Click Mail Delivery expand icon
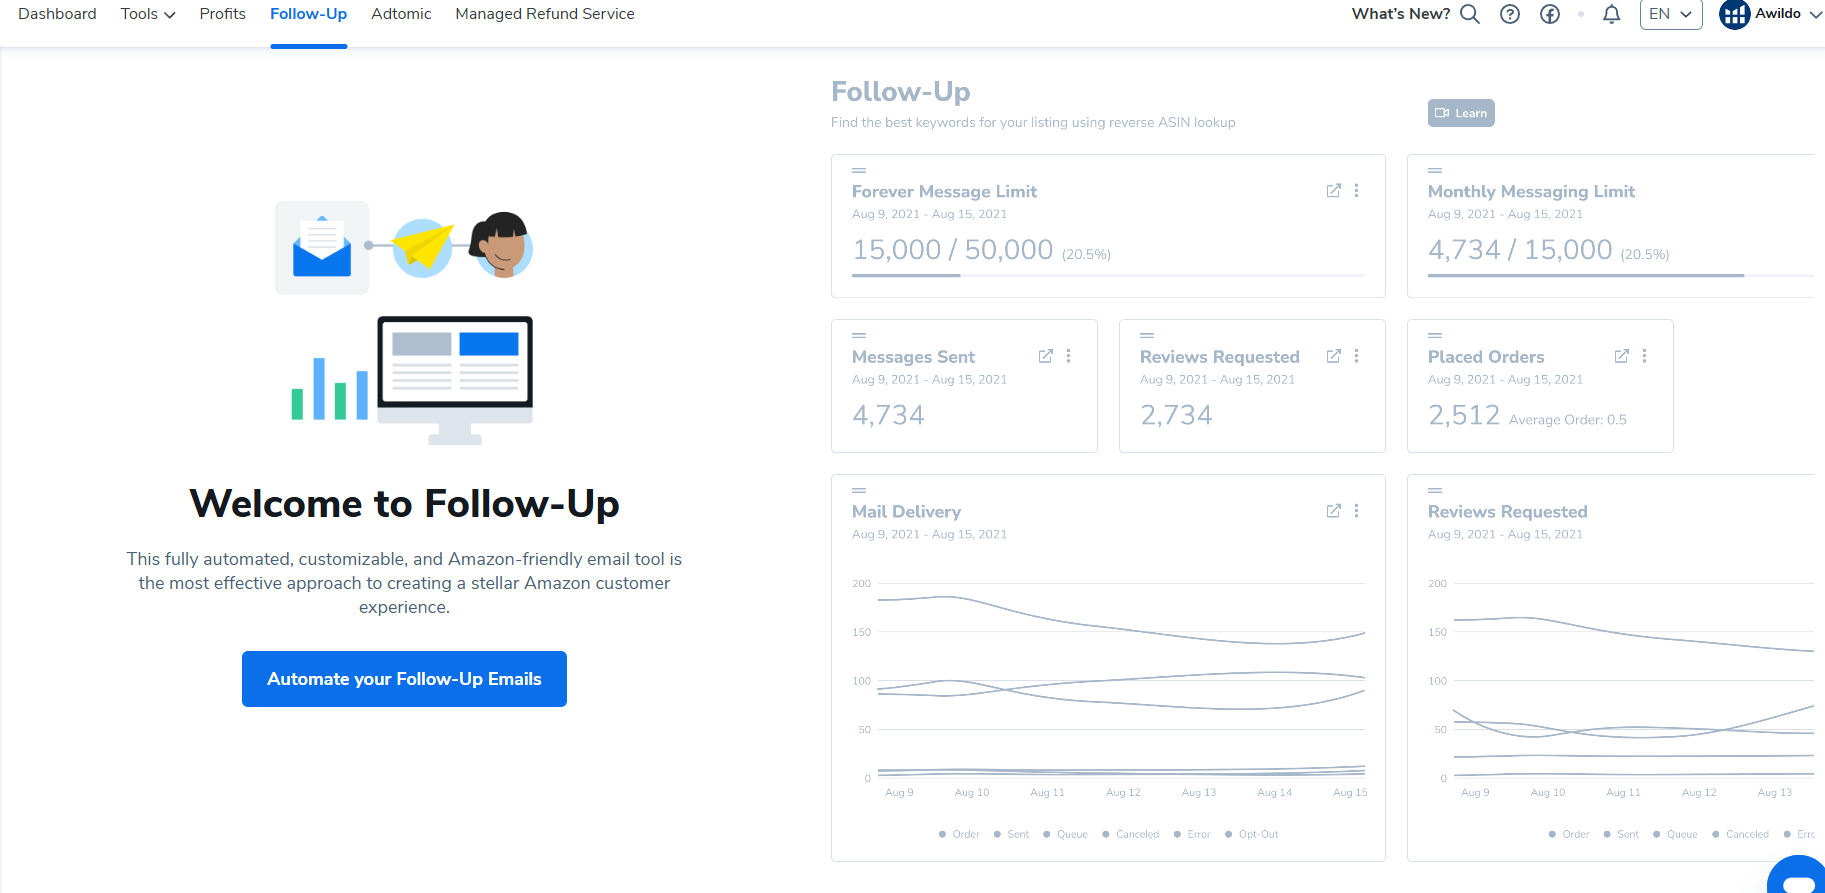Viewport: 1825px width, 893px height. point(1333,511)
